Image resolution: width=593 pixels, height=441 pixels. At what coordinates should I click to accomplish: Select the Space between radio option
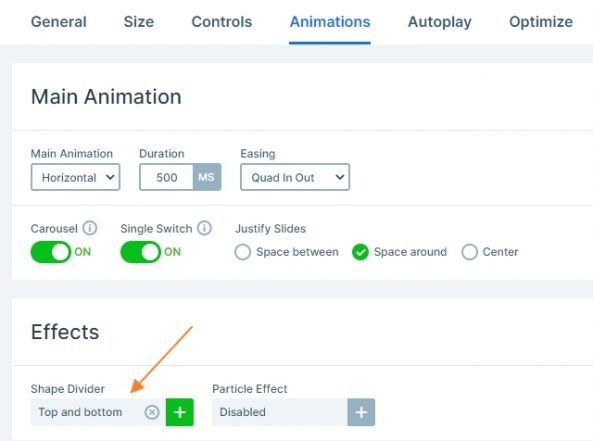pos(242,252)
